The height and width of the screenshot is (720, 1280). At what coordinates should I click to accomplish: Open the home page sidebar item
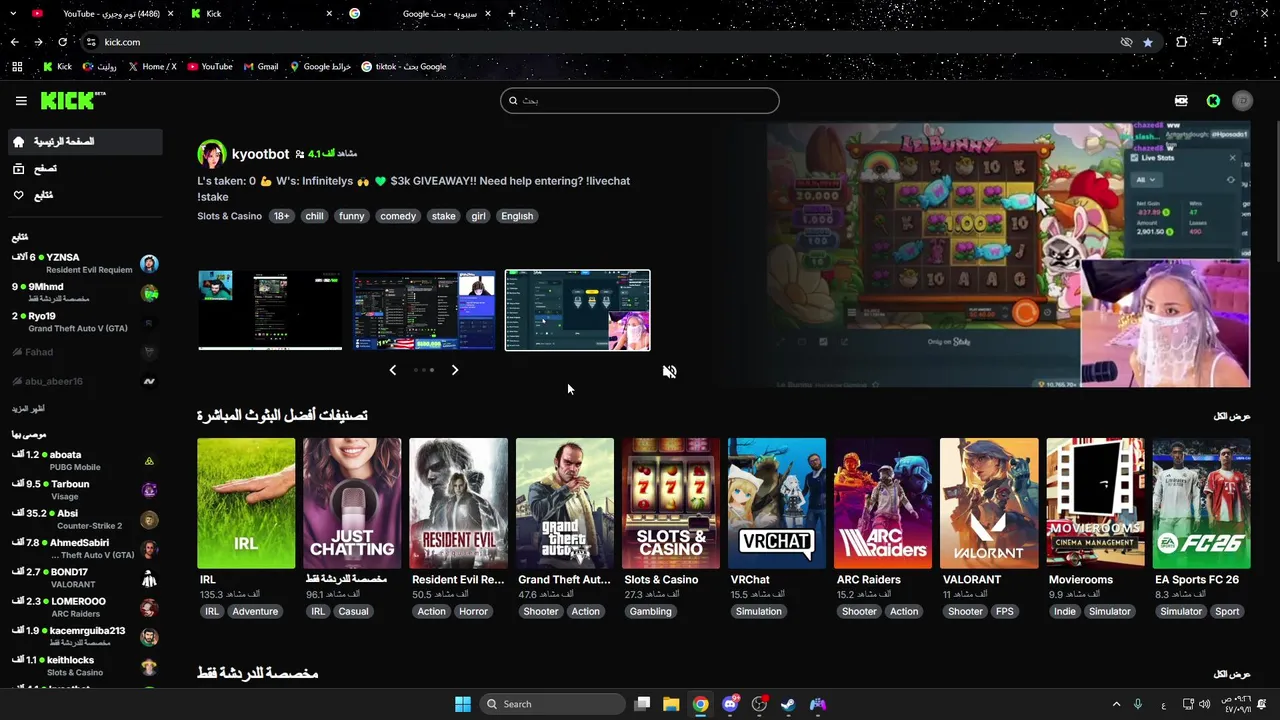pyautogui.click(x=85, y=142)
